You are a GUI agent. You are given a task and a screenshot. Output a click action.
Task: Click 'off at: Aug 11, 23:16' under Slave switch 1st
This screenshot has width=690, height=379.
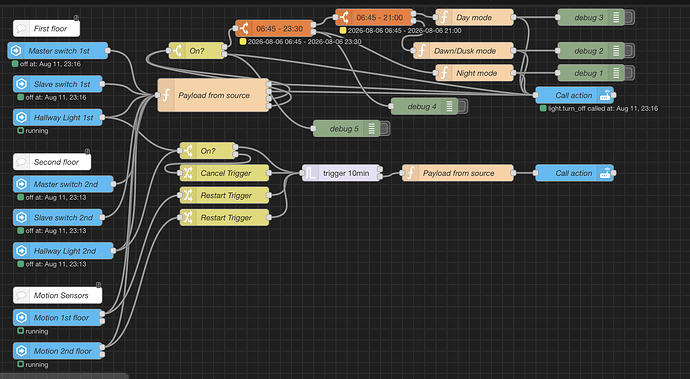click(x=55, y=97)
